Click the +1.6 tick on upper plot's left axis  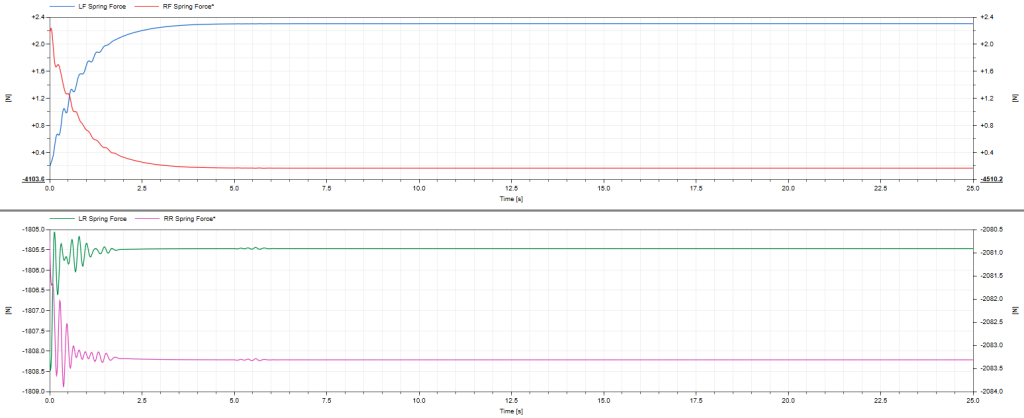pos(38,71)
